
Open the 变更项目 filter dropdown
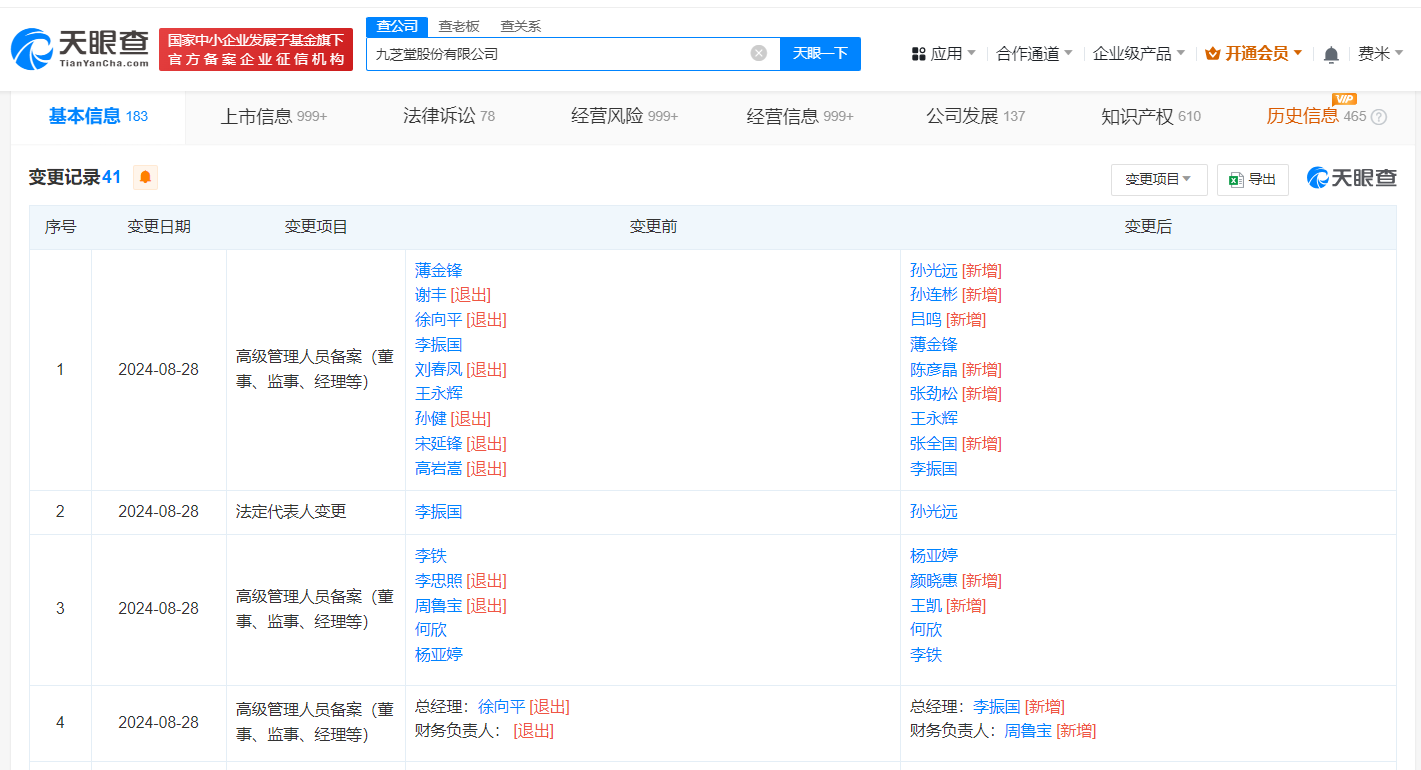click(1159, 179)
